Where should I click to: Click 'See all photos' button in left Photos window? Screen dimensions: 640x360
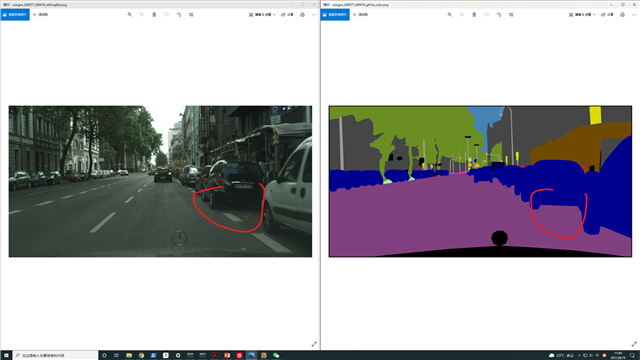click(15, 15)
